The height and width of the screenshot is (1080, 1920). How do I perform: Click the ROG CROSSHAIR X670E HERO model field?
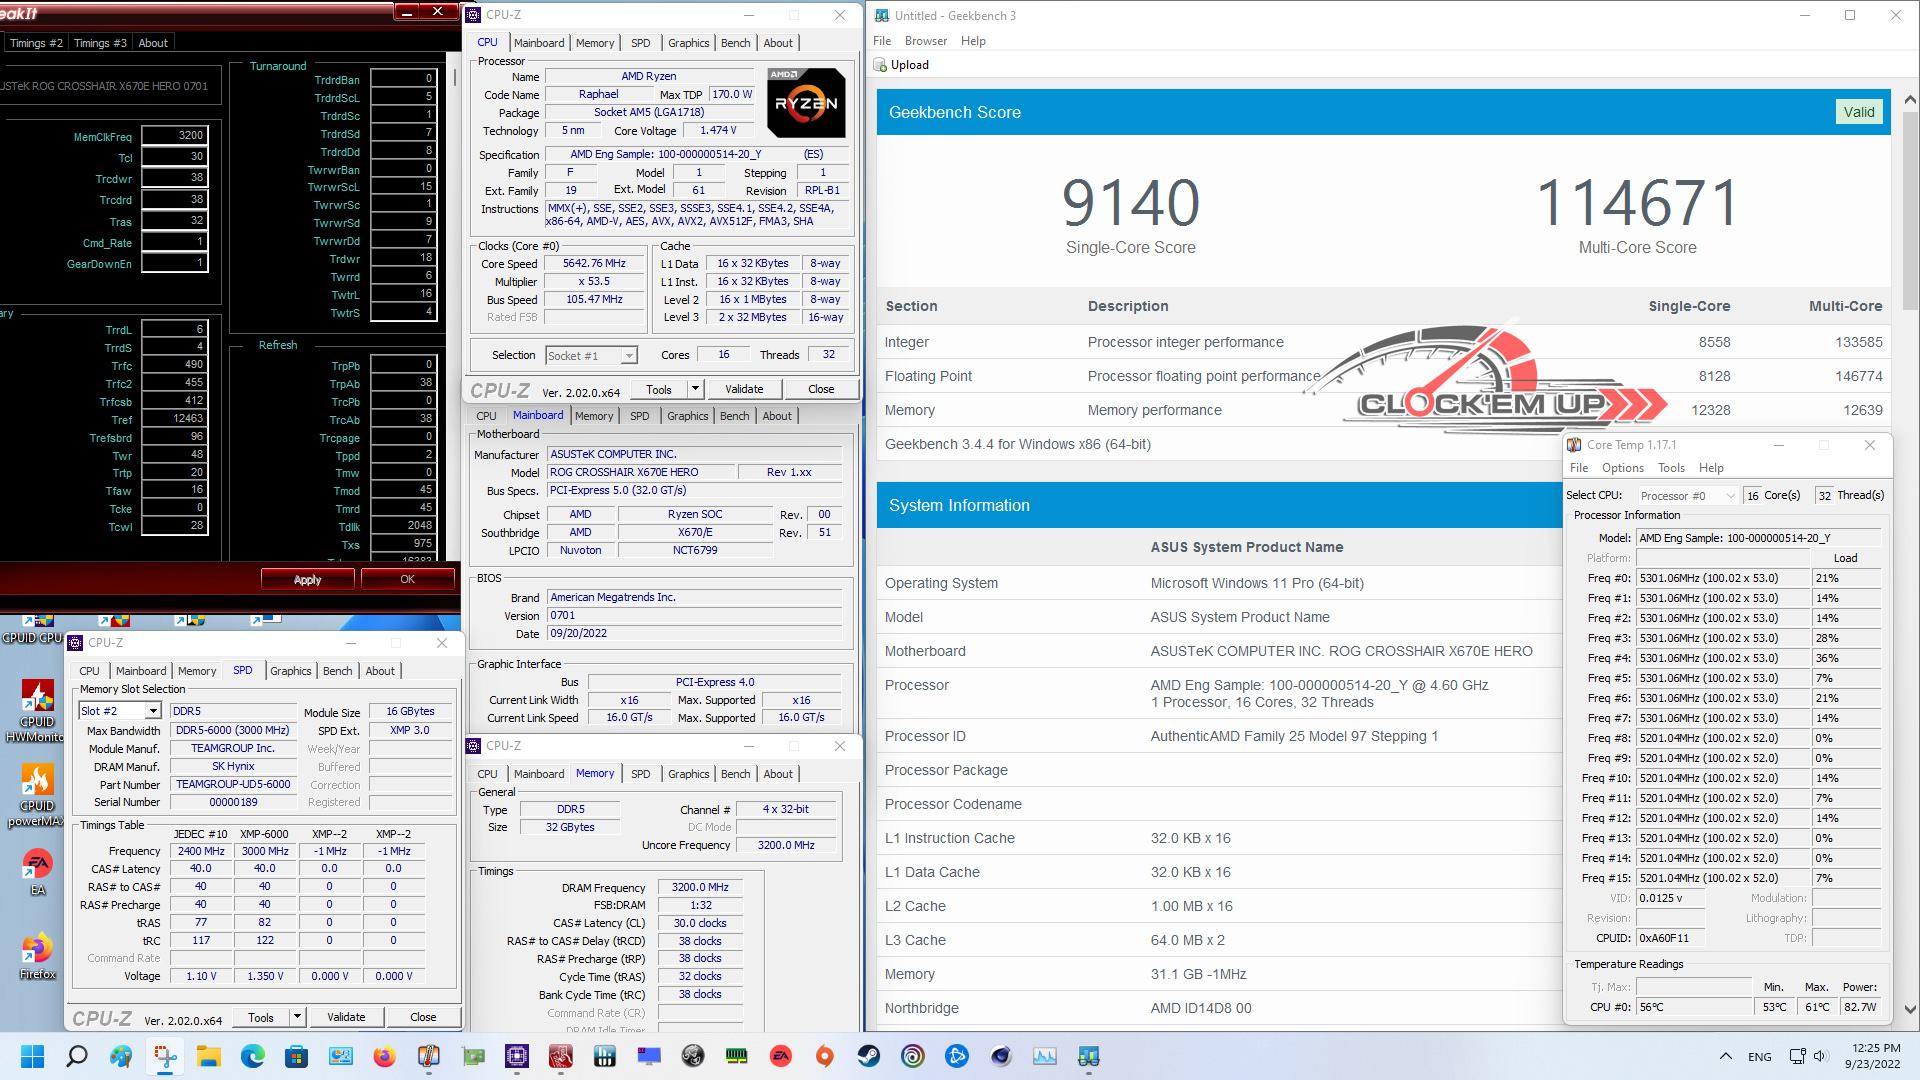639,472
